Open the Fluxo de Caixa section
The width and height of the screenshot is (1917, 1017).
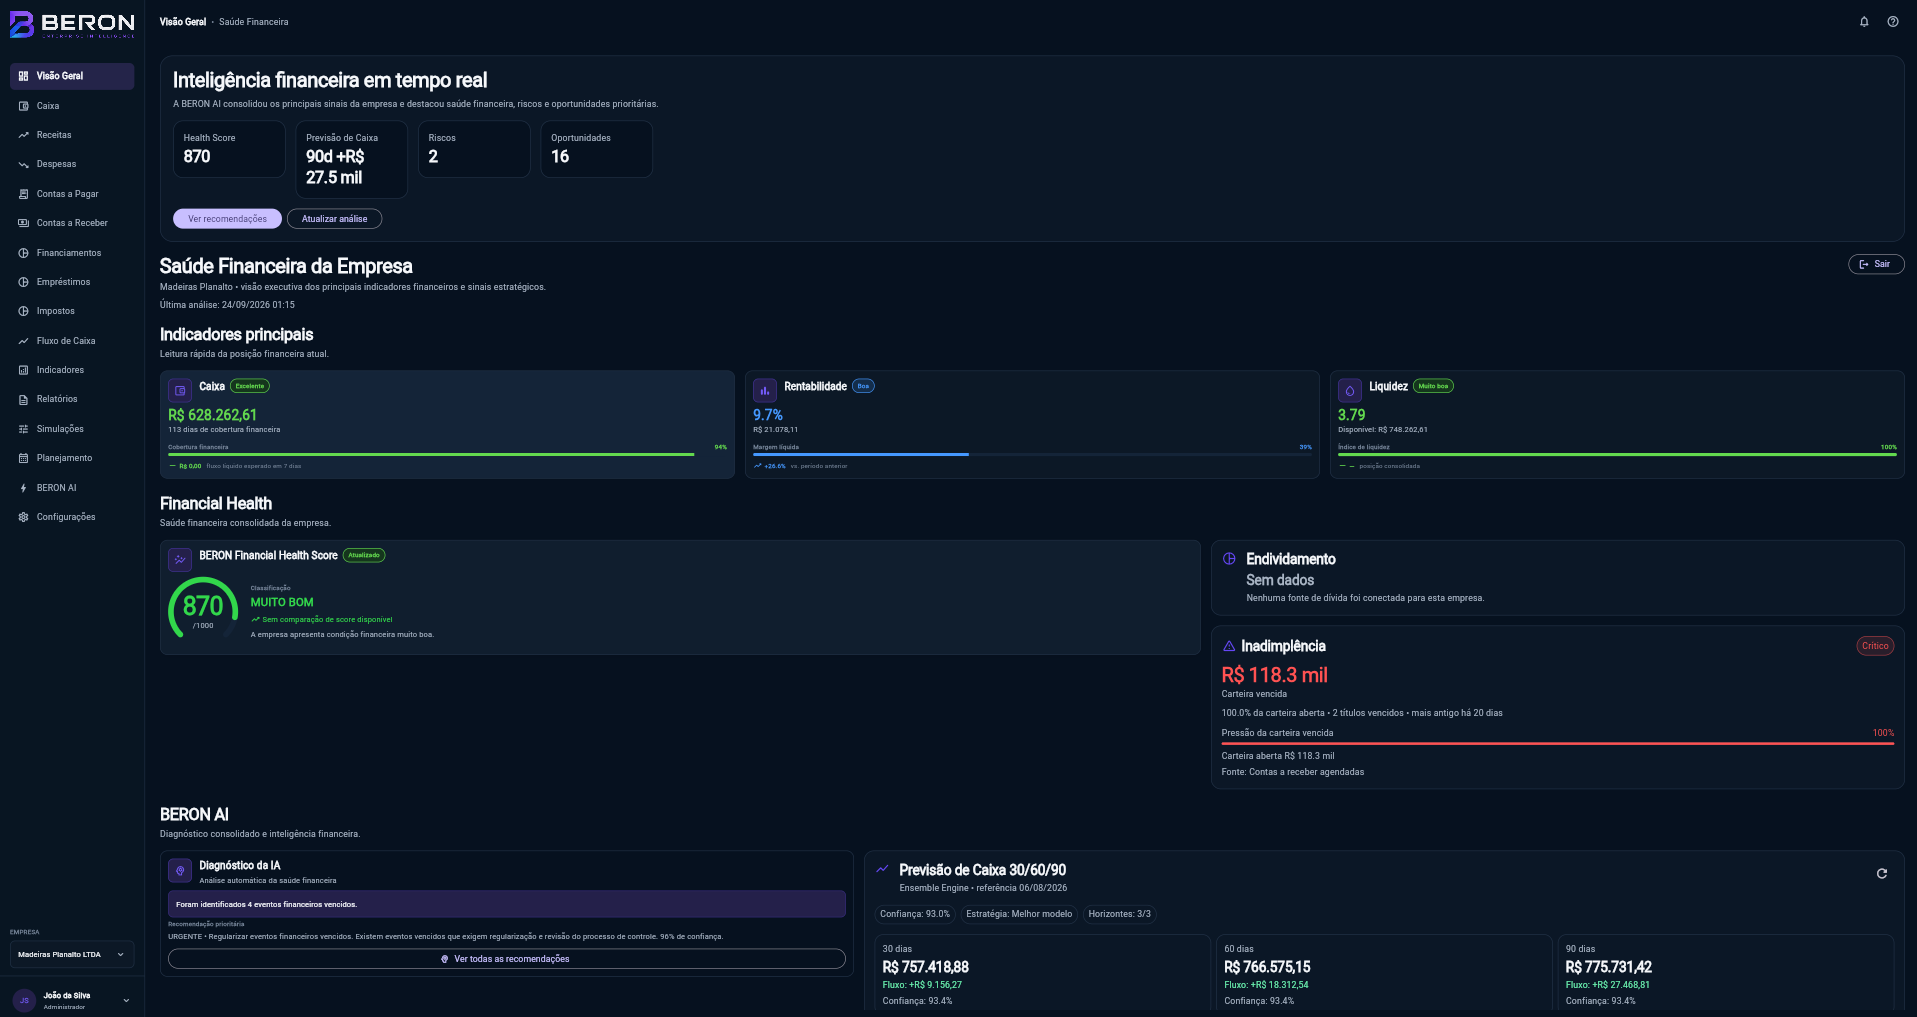click(72, 341)
